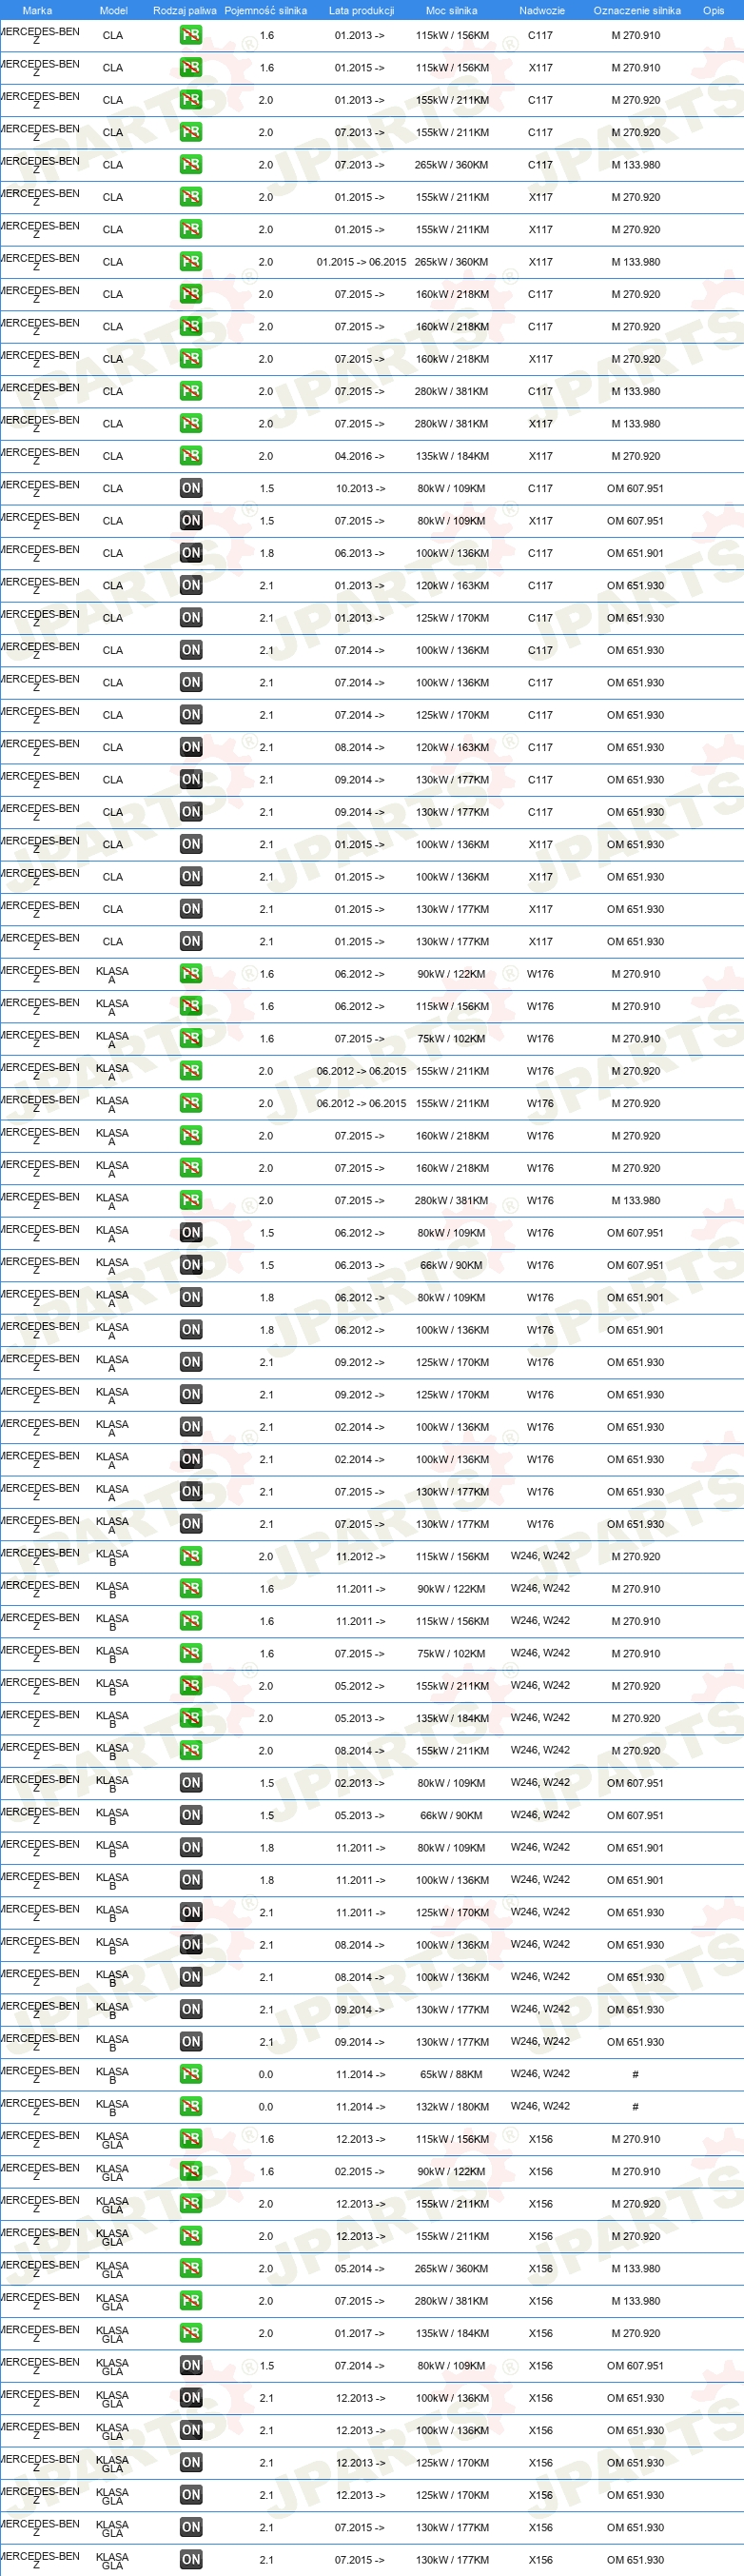The image size is (744, 2576).
Task: Click OM 607.951 in Klasa GLA row
Action: pyautogui.click(x=636, y=2366)
